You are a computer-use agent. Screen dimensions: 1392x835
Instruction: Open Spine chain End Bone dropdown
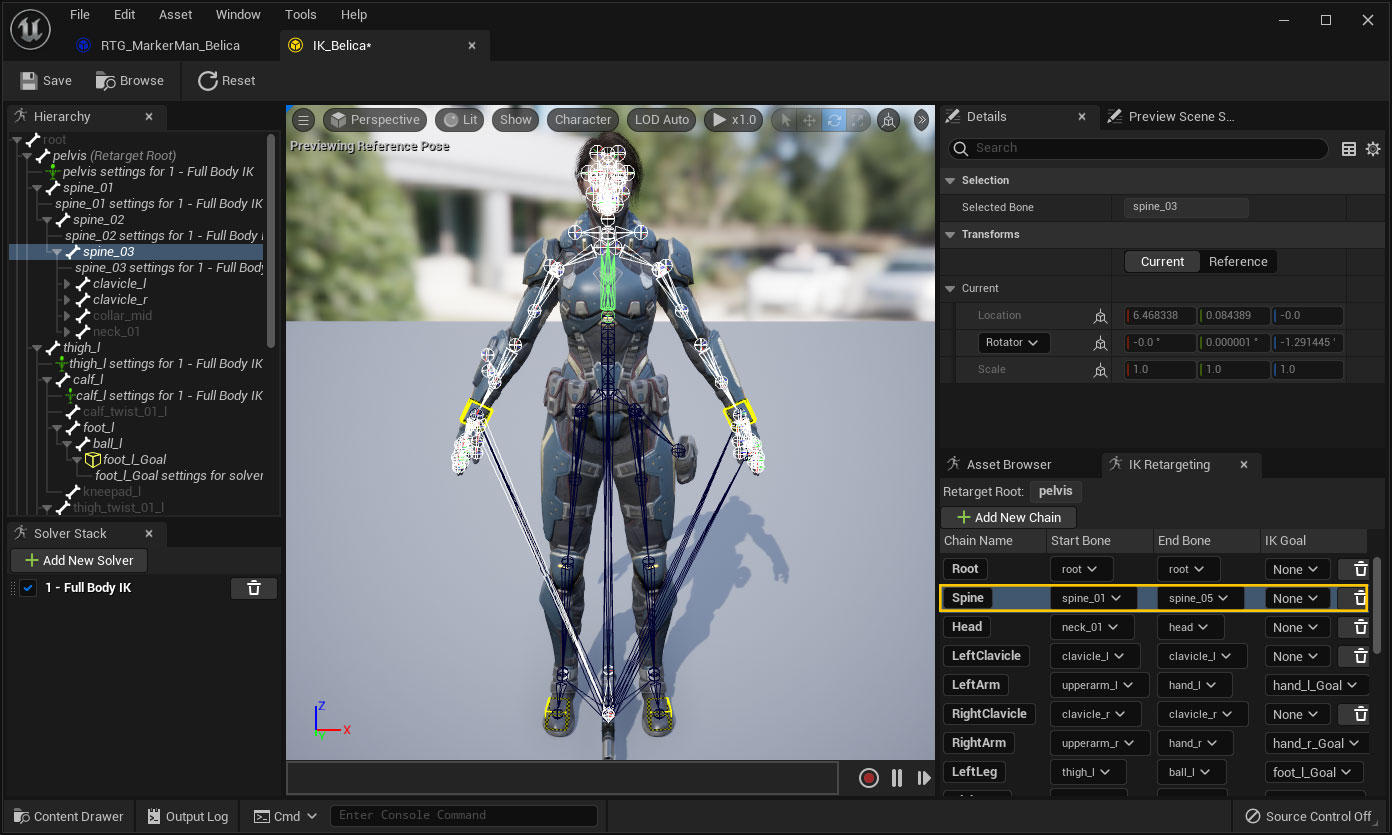[1200, 598]
